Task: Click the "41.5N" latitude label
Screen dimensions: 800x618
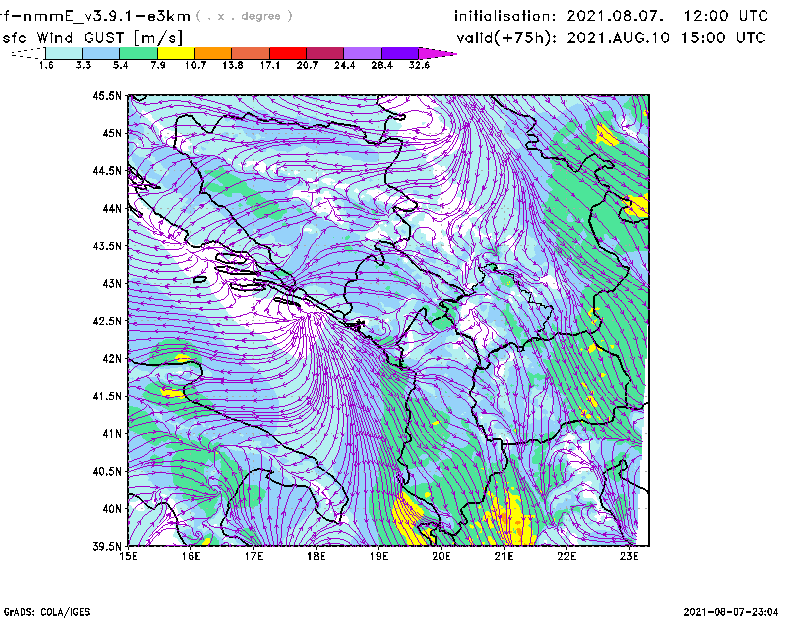Action: click(107, 396)
